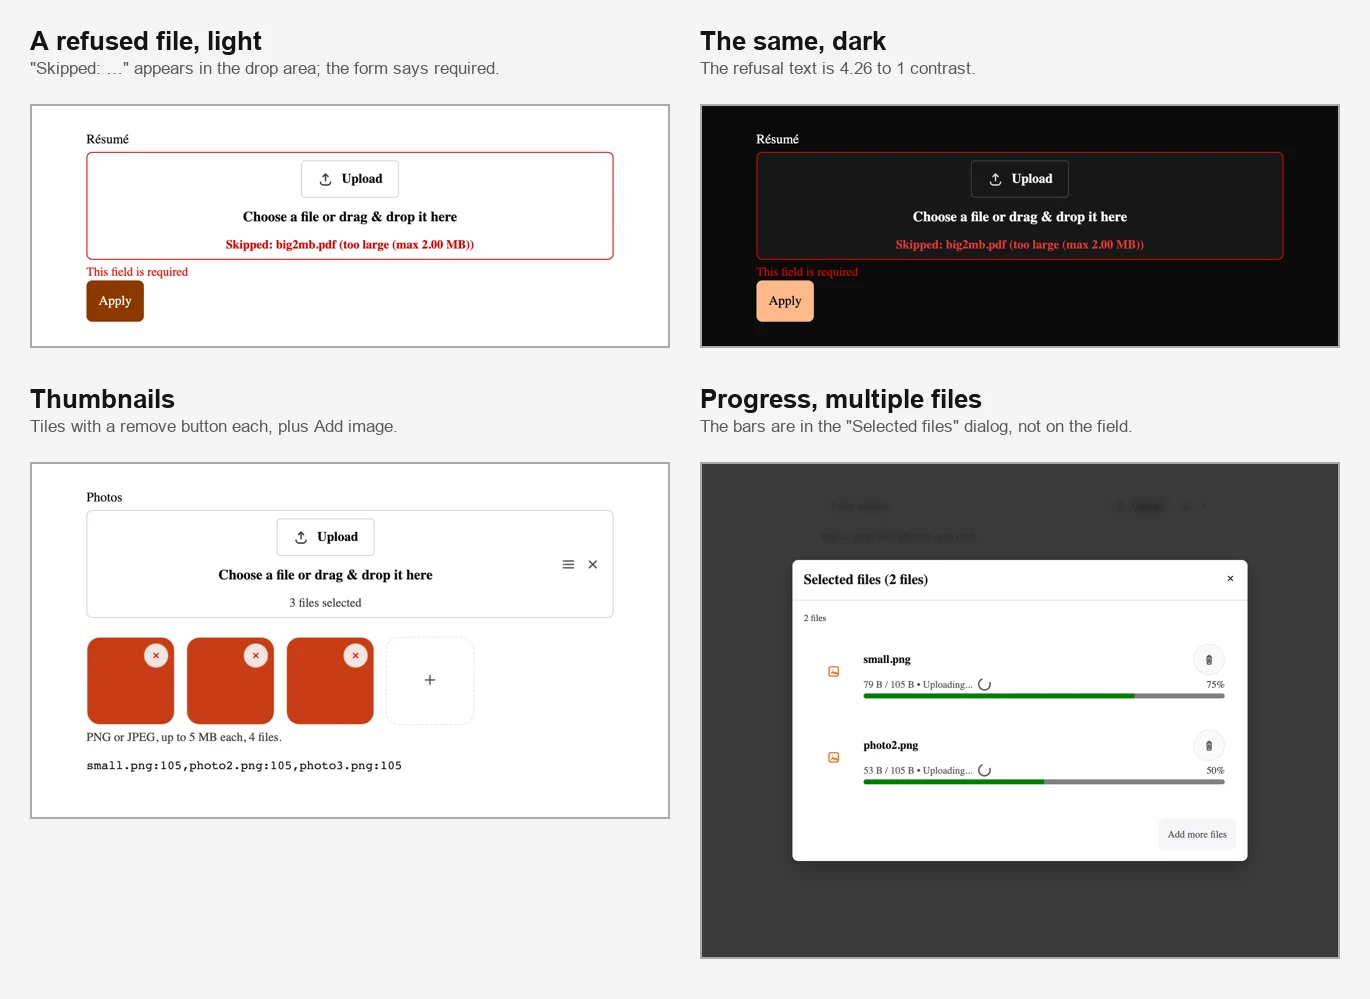Click Apply in the dark form
The width and height of the screenshot is (1370, 999).
[785, 301]
